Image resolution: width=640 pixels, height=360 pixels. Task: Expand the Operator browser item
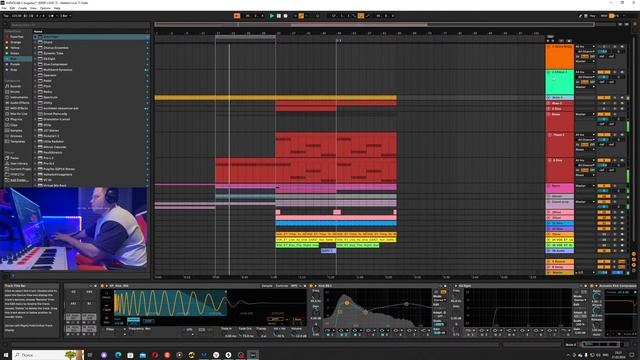coord(36,76)
